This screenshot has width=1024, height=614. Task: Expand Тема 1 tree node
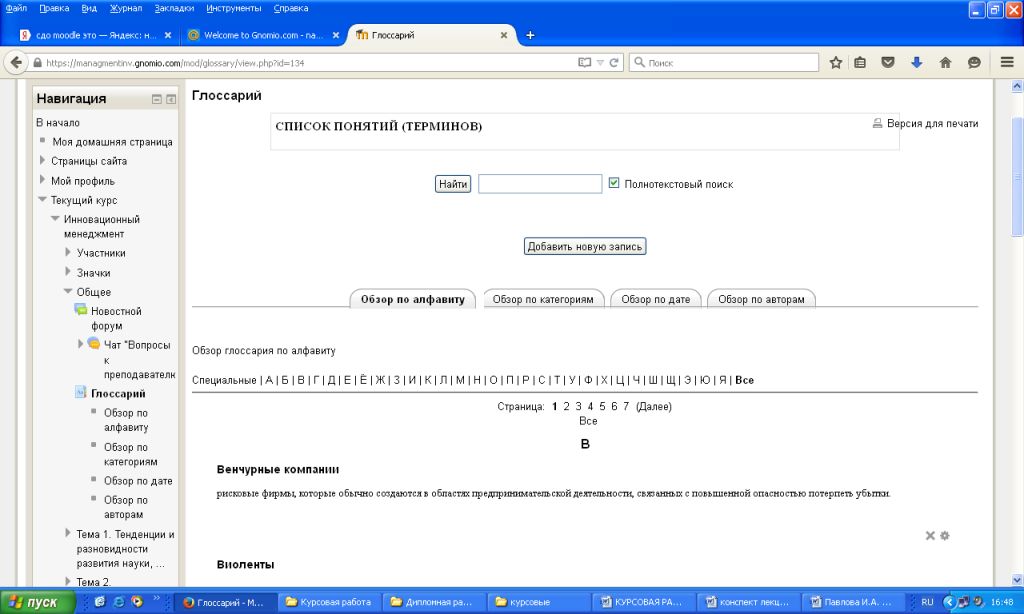[68, 533]
